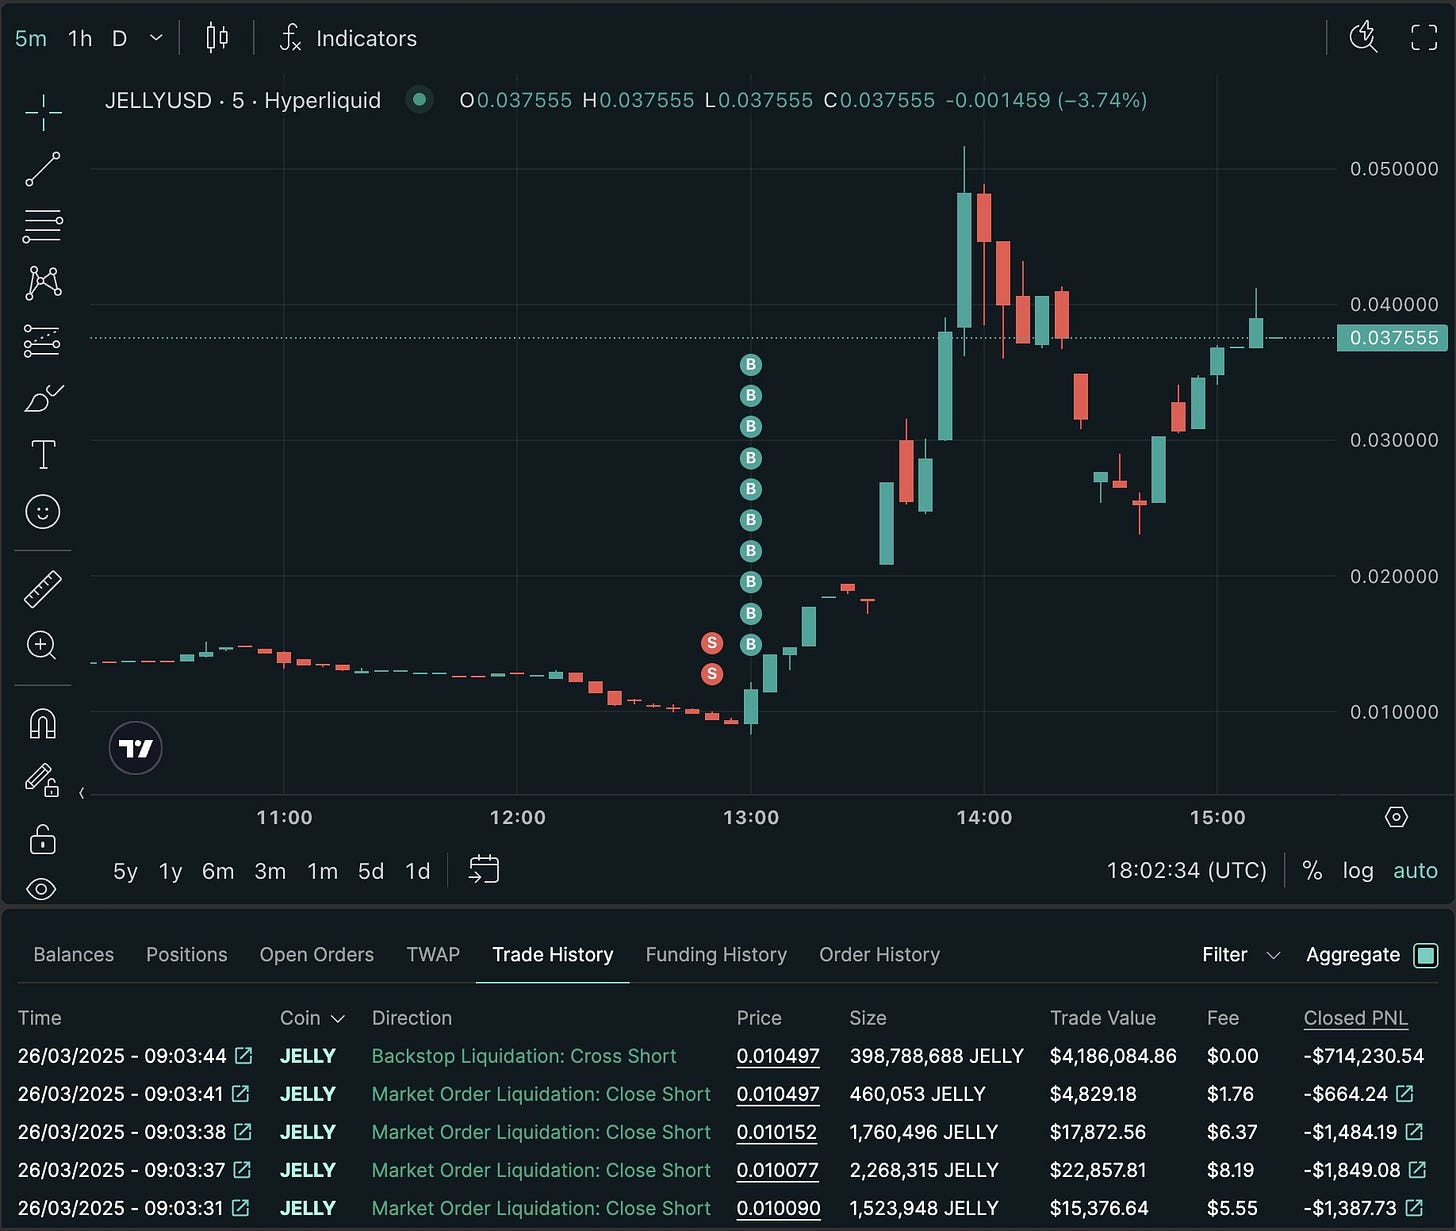This screenshot has height=1231, width=1456.
Task: Toggle magnet snap mode
Action: pyautogui.click(x=43, y=723)
